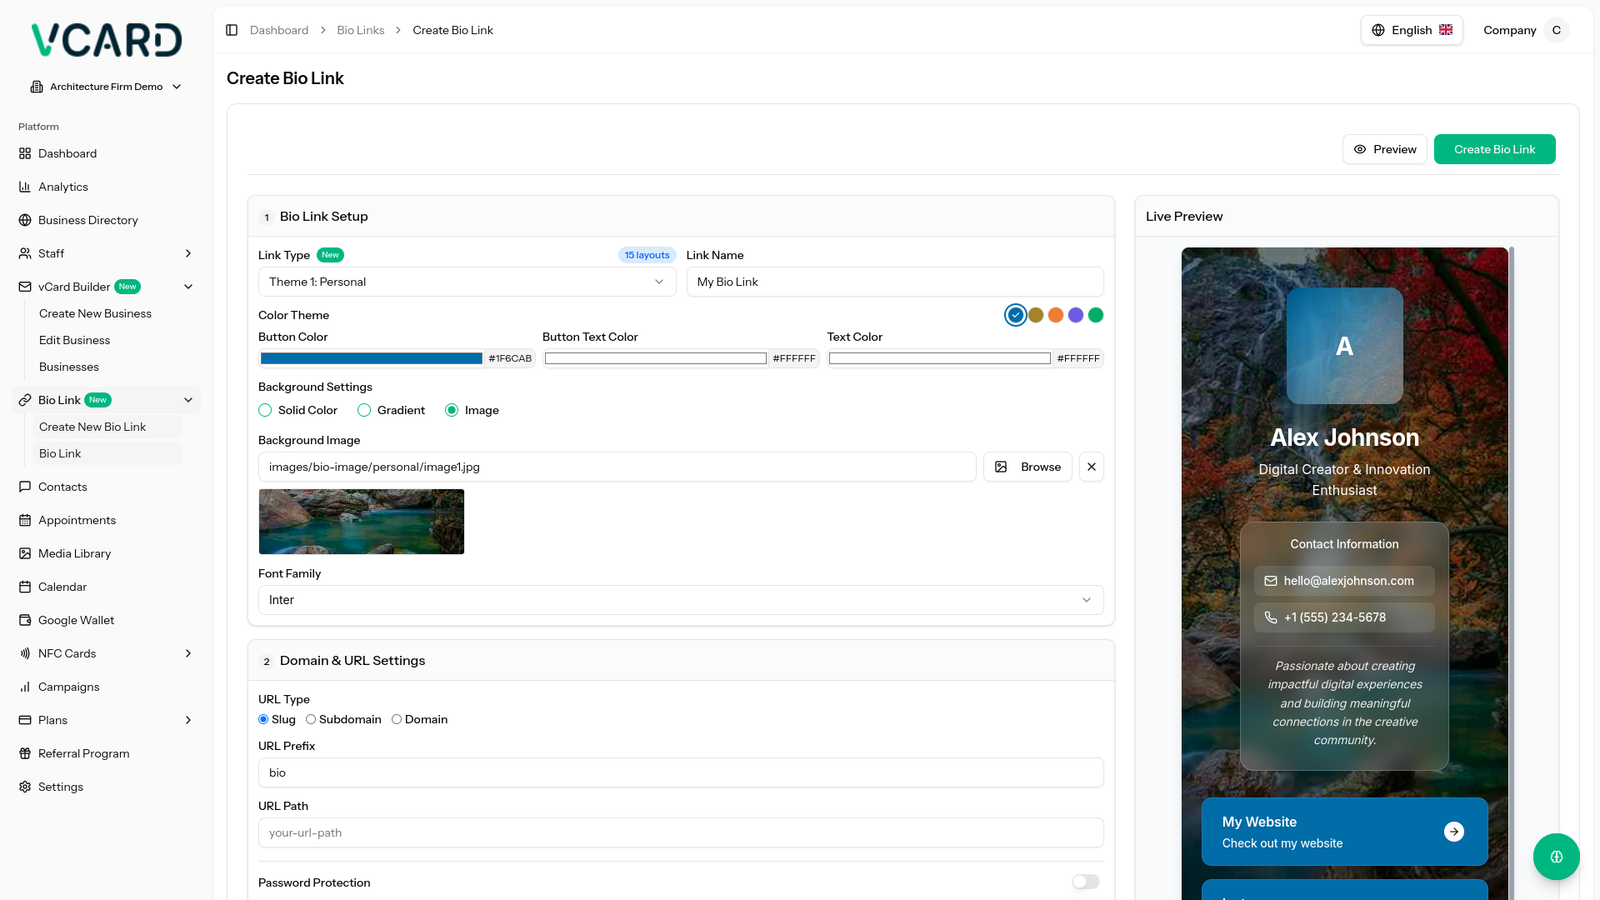Expand the NFC Cards submenu
This screenshot has width=1600, height=900.
(x=188, y=653)
